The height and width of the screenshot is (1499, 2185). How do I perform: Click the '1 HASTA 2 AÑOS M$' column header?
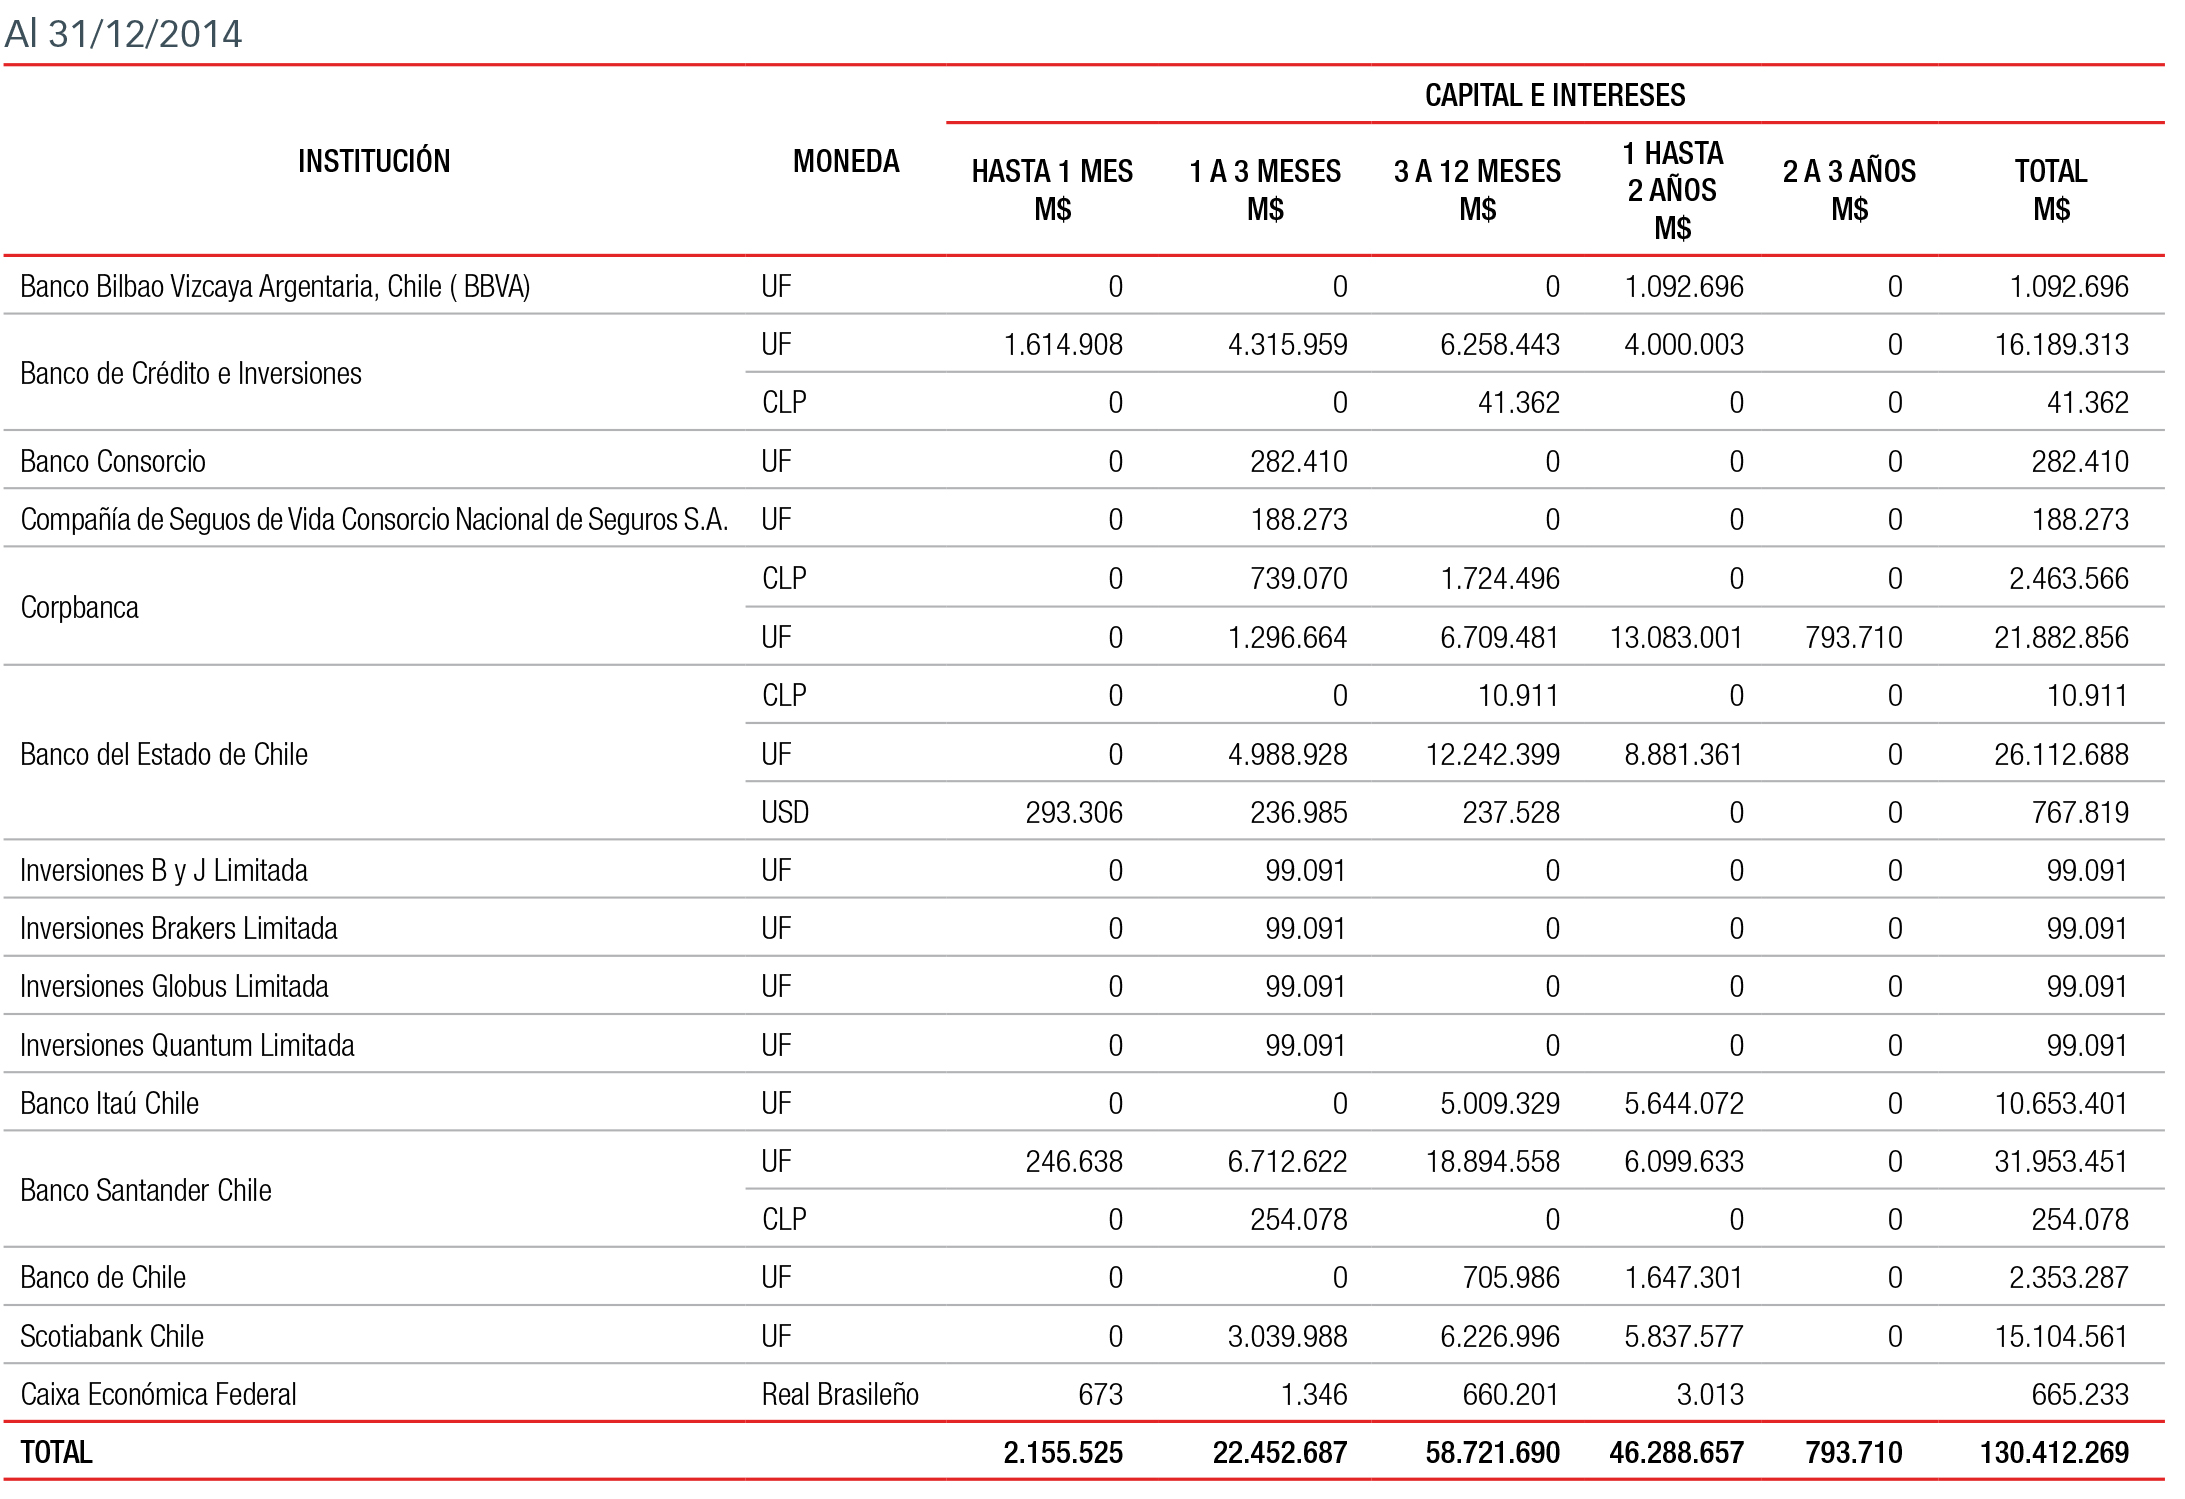1672,190
